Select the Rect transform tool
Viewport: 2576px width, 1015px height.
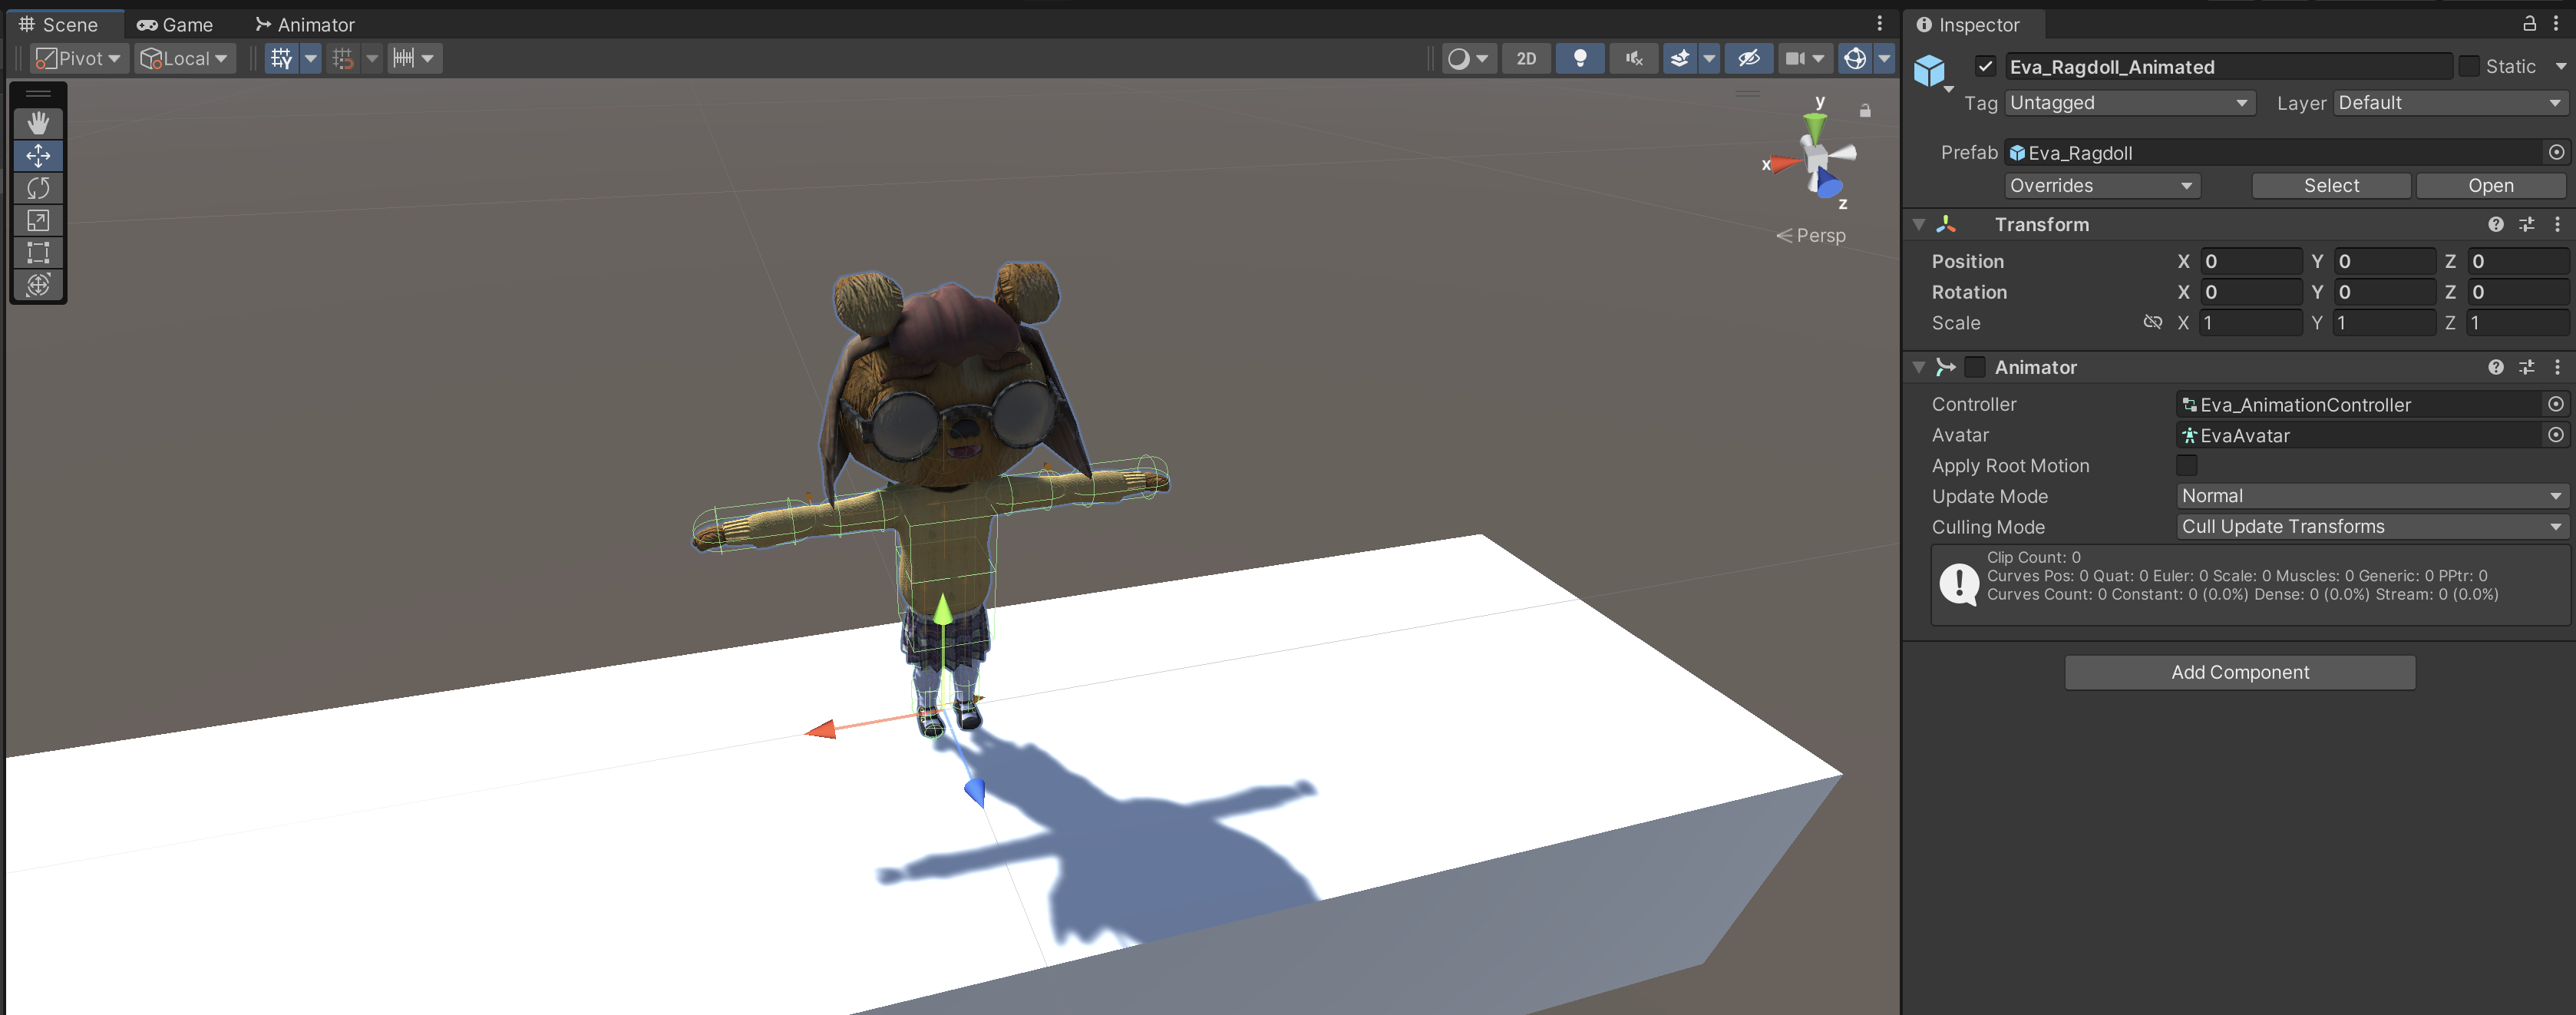(38, 252)
